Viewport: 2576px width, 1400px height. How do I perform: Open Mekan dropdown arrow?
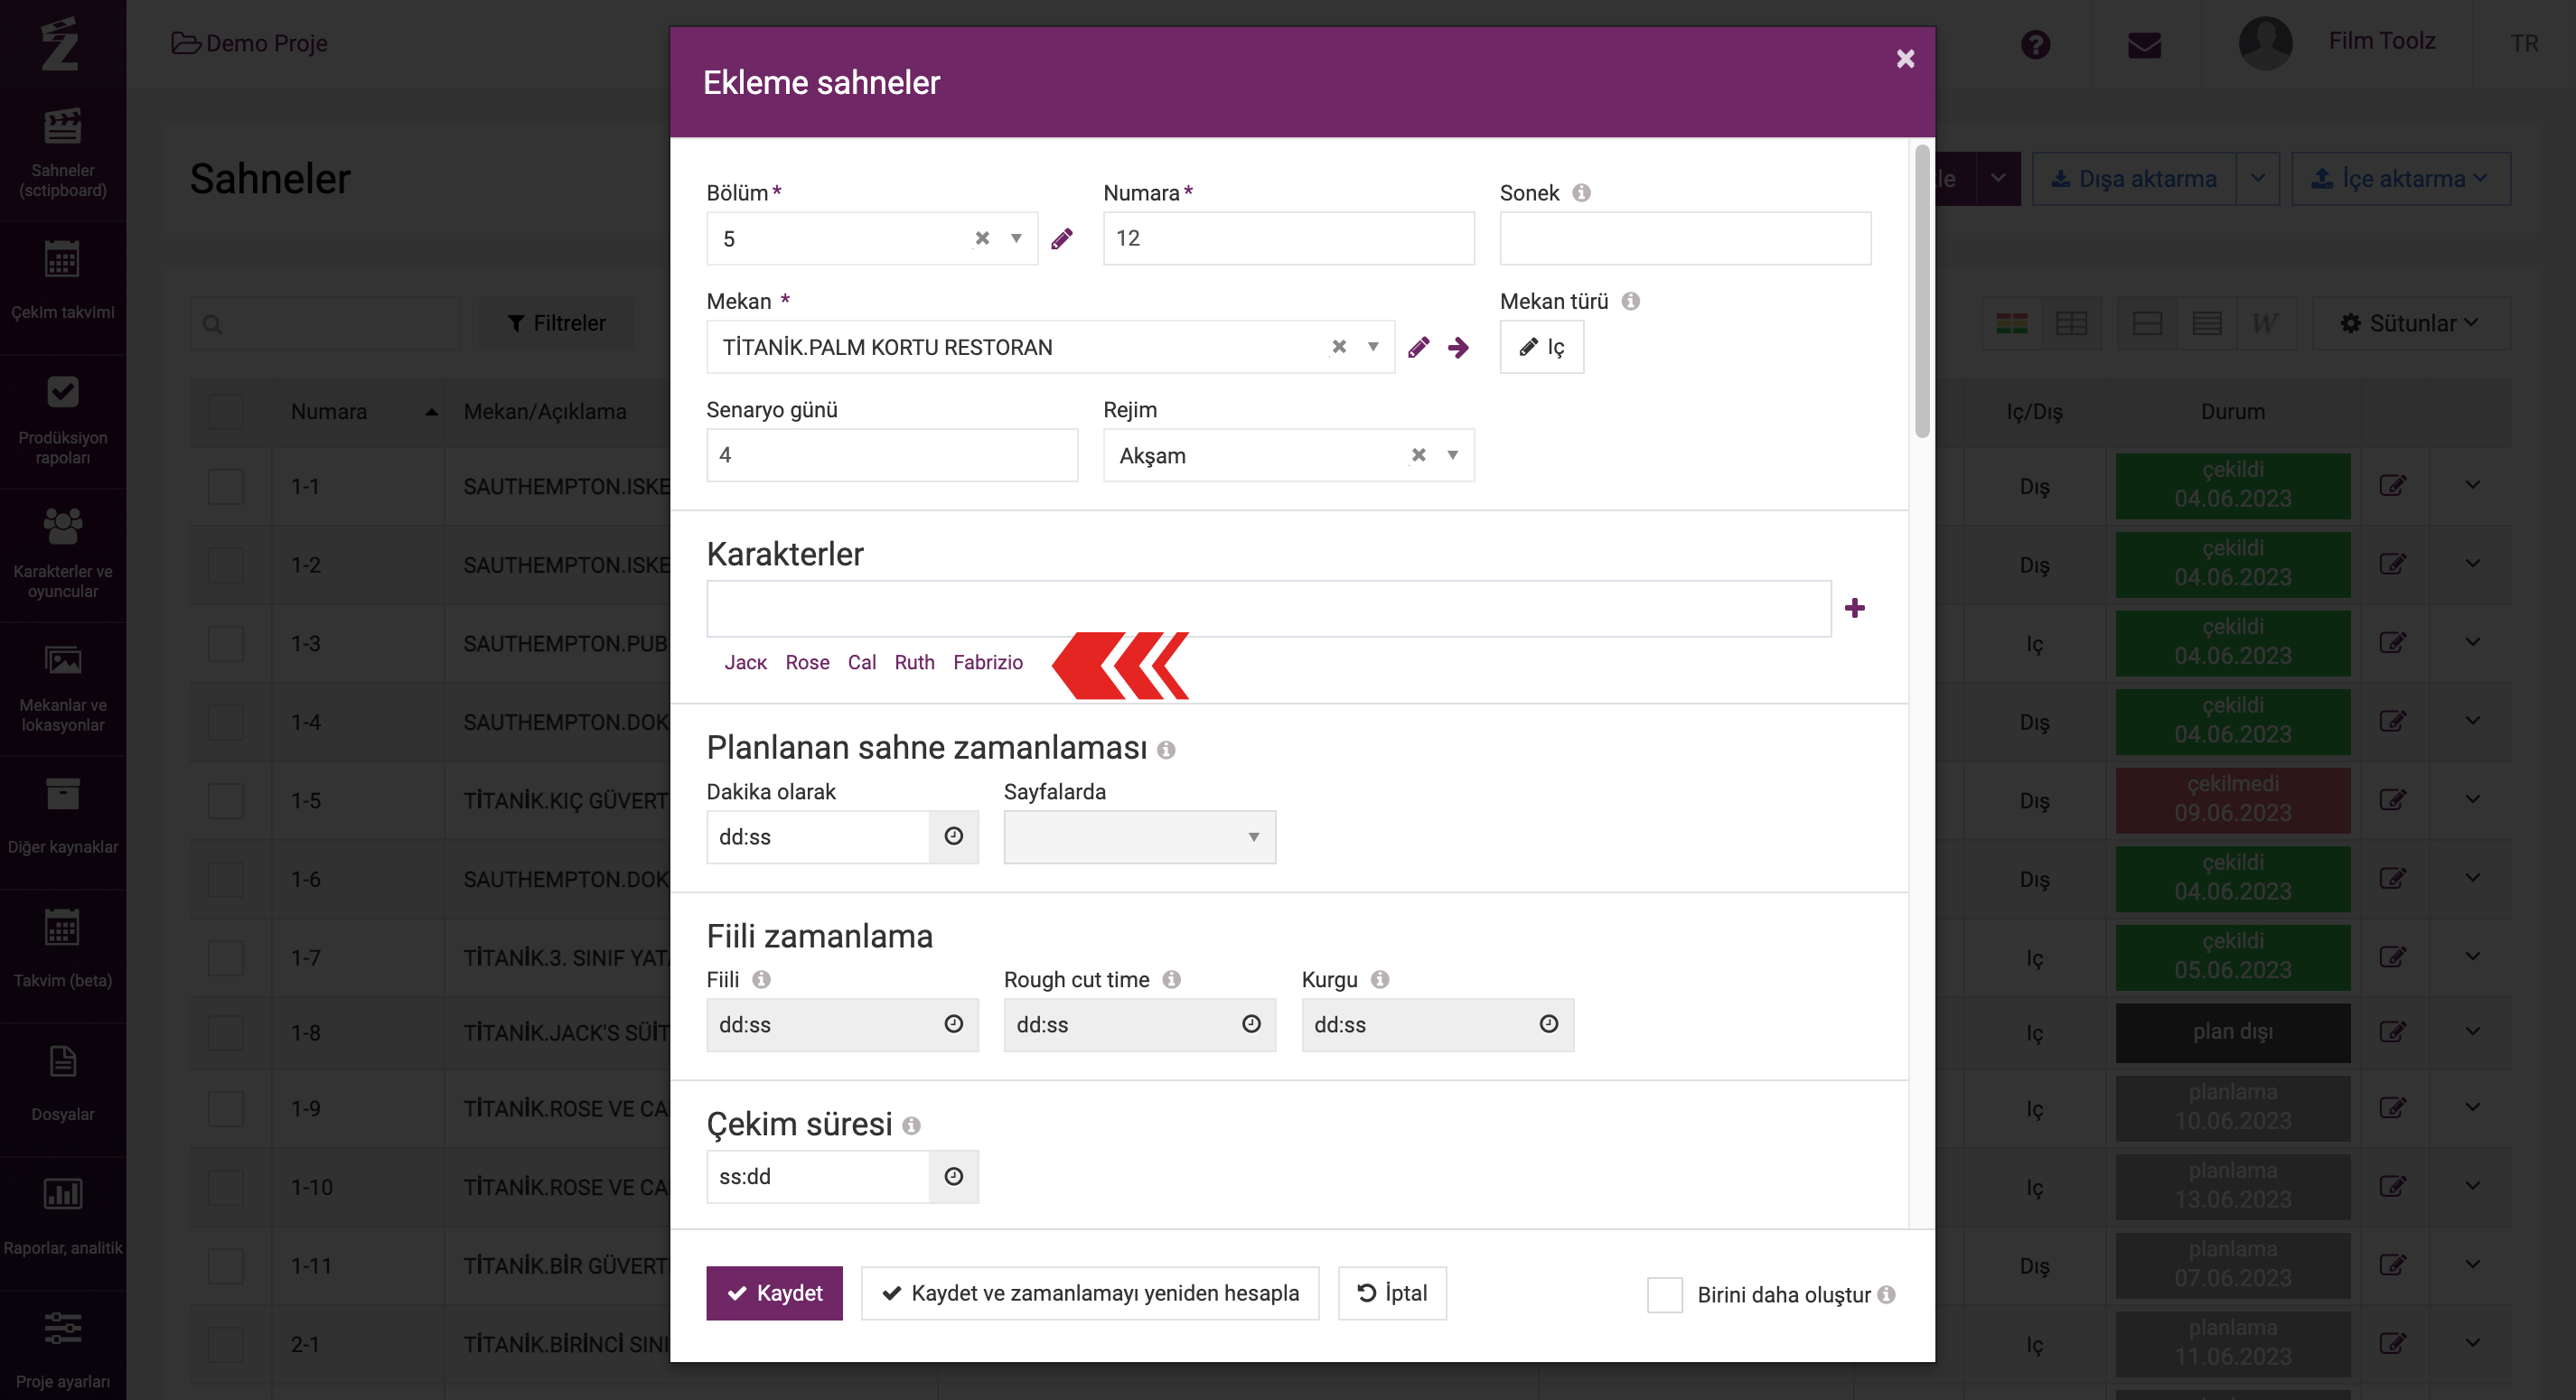[1373, 346]
